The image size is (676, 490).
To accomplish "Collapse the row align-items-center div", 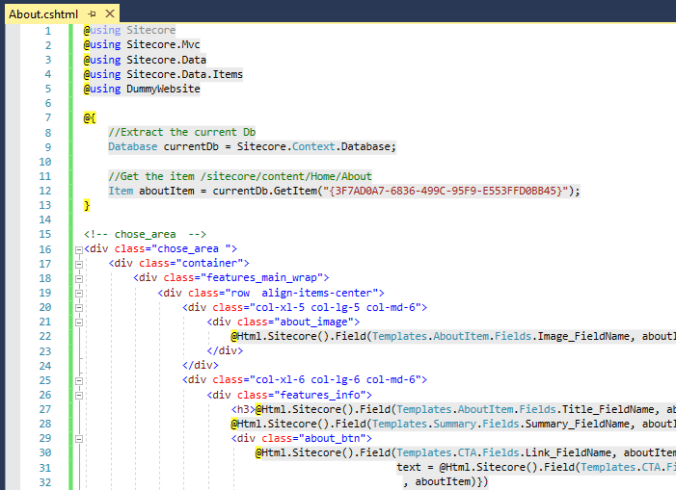I will [x=77, y=292].
